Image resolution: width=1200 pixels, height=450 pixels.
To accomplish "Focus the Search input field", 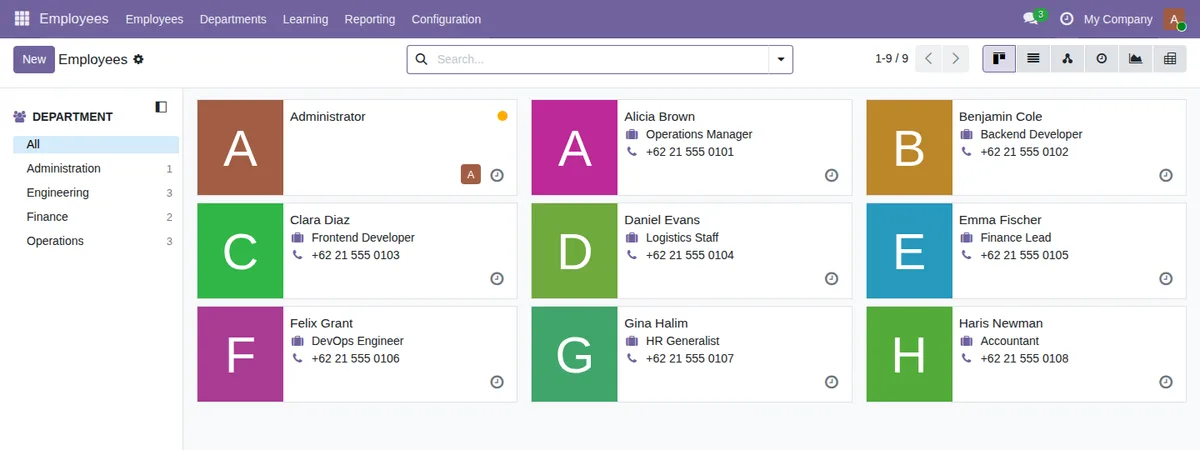I will pyautogui.click(x=600, y=59).
